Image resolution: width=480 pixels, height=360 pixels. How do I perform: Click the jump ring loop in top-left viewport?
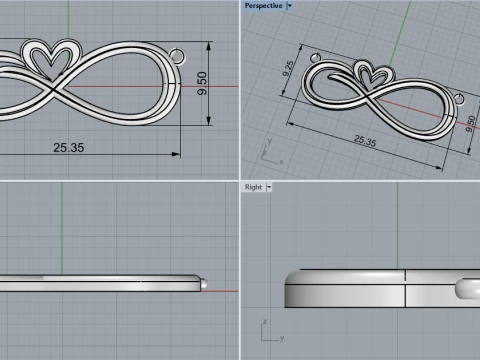click(177, 56)
